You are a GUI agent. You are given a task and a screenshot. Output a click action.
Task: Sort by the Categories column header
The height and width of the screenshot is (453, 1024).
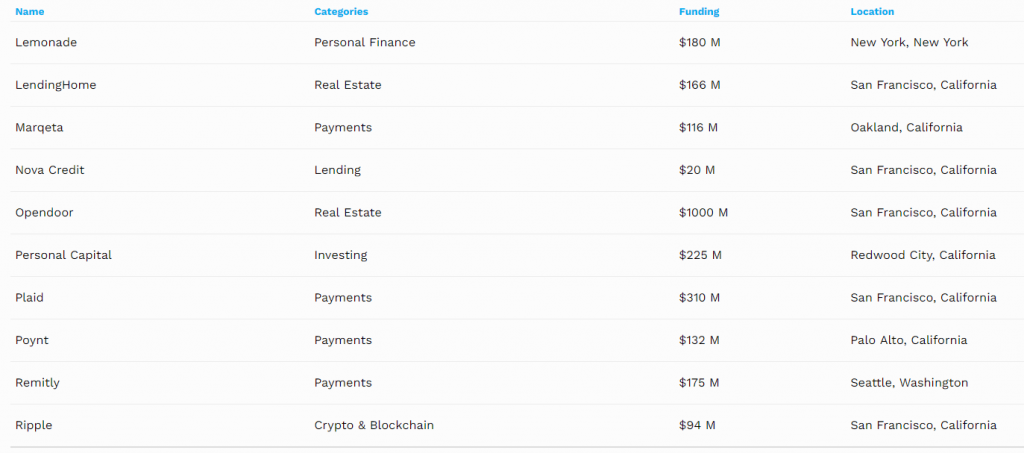coord(341,12)
